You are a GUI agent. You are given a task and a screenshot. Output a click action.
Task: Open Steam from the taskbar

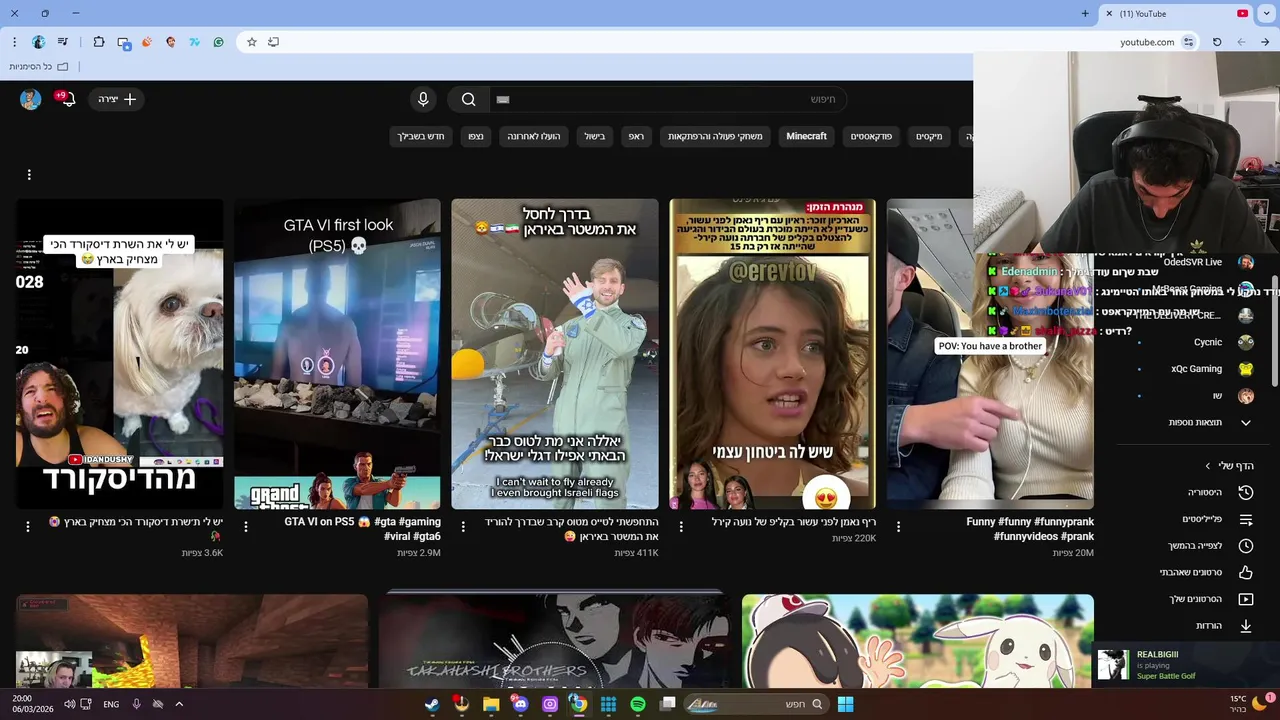(432, 704)
